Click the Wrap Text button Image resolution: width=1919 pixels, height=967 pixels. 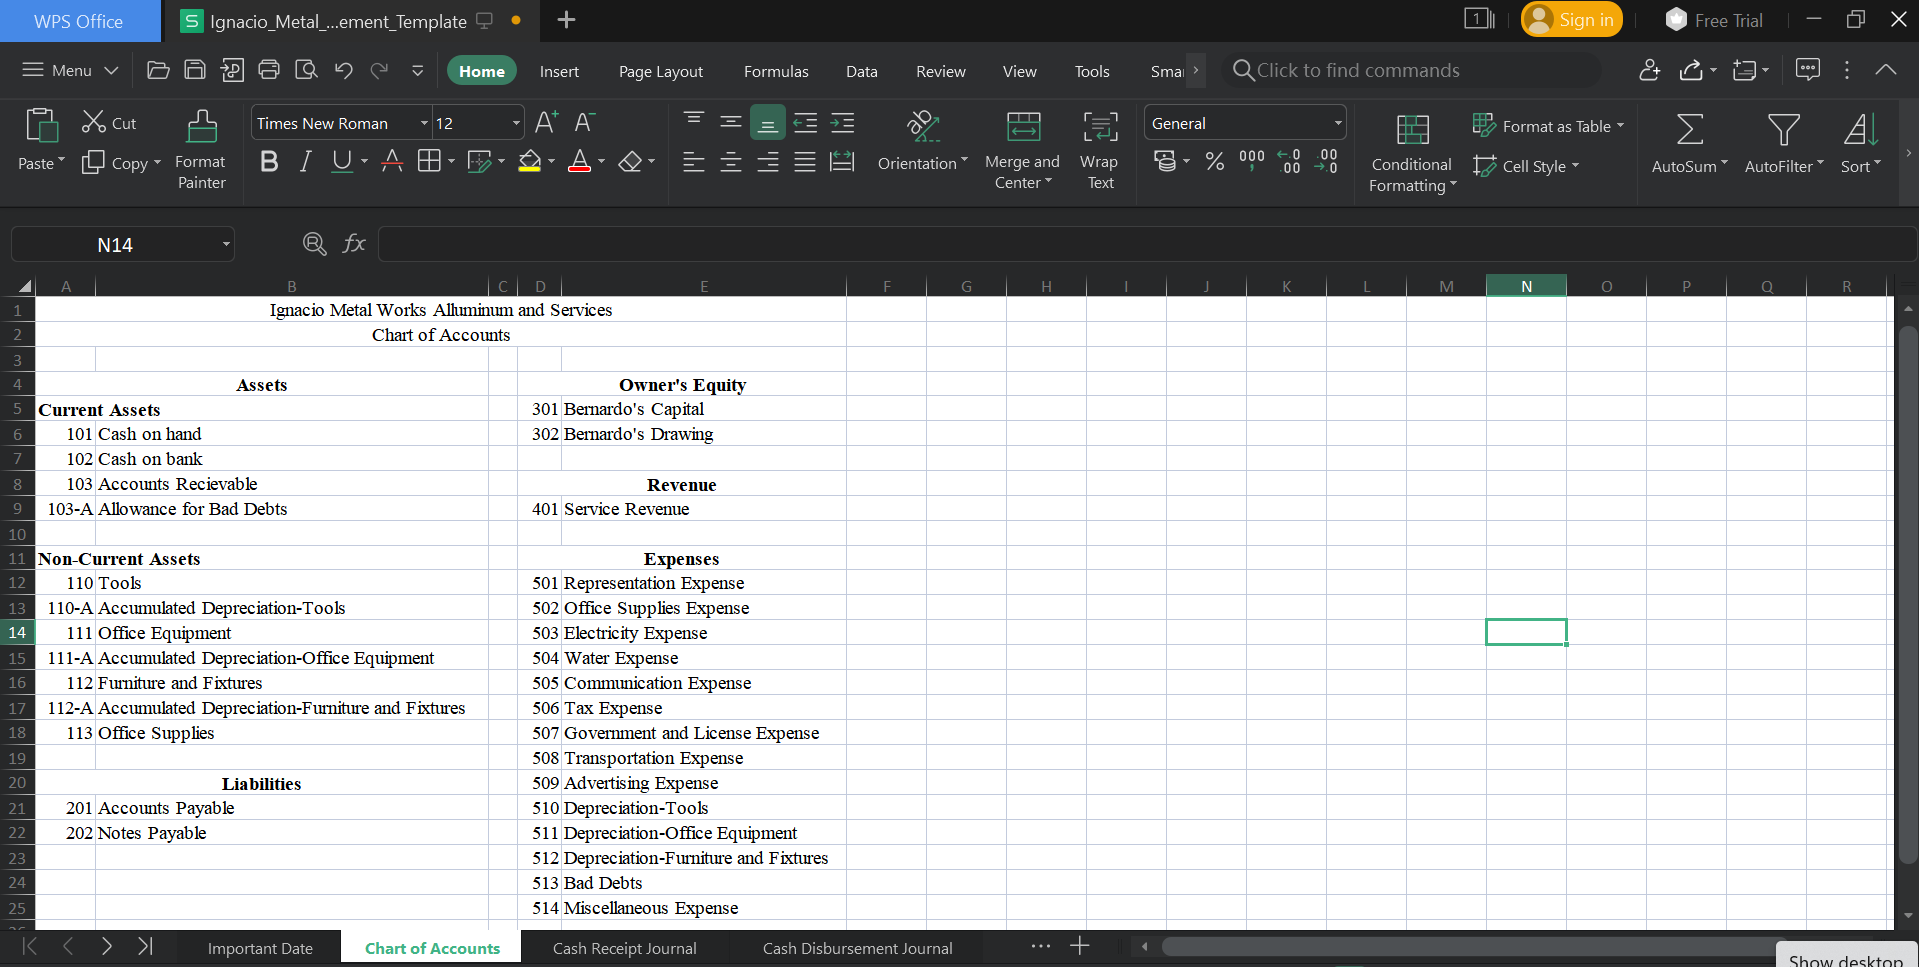[1100, 150]
